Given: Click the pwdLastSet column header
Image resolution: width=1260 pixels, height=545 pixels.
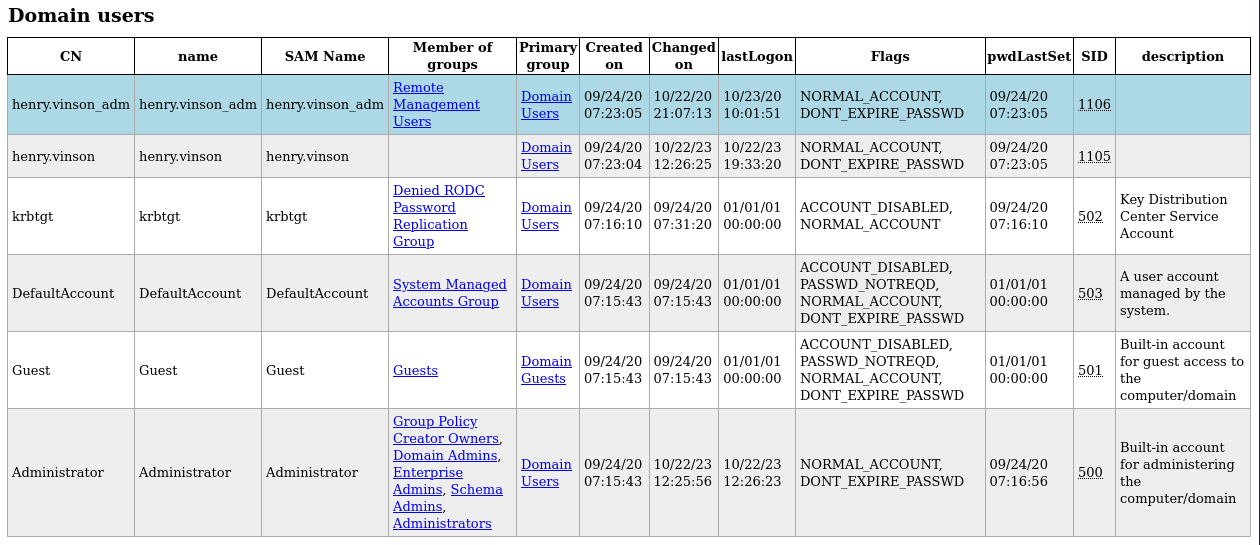Looking at the screenshot, I should coord(1029,56).
